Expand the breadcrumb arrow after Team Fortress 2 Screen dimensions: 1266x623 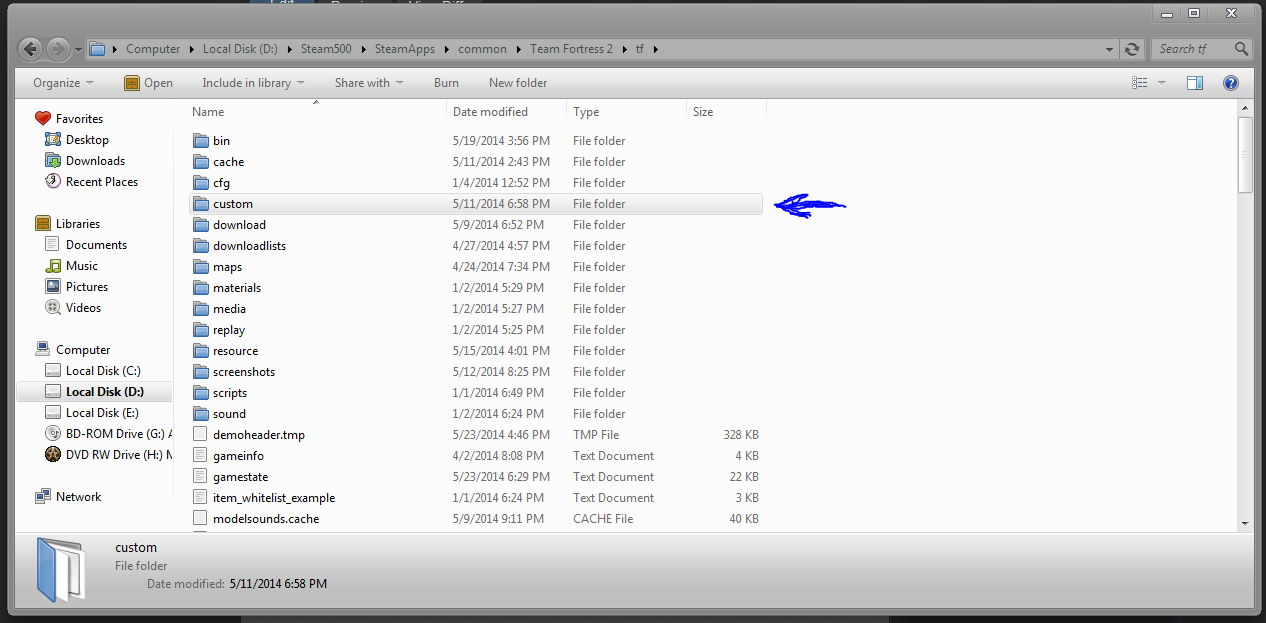623,49
